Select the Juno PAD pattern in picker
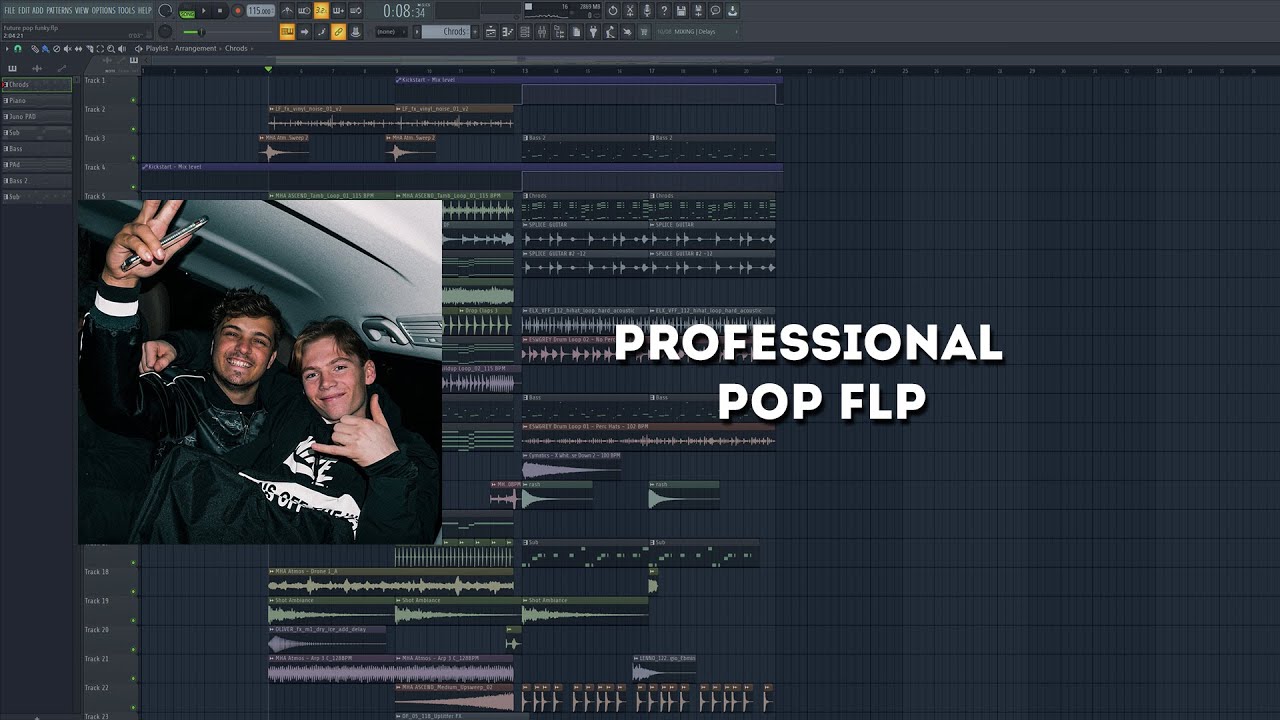The image size is (1280, 720). 36,117
